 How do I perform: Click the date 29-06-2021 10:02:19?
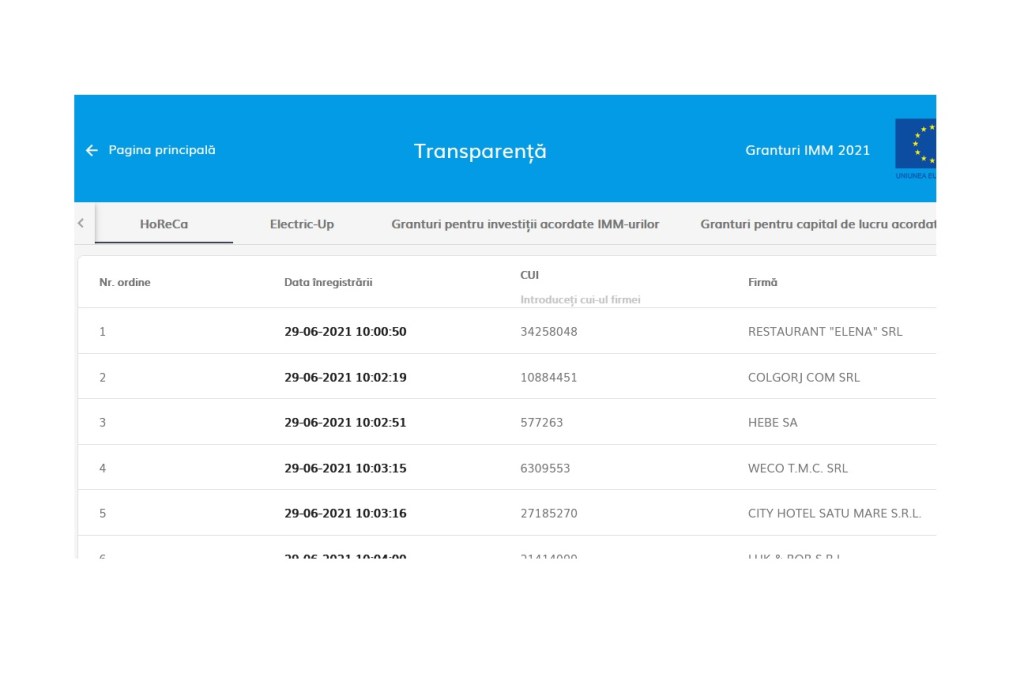(x=345, y=377)
